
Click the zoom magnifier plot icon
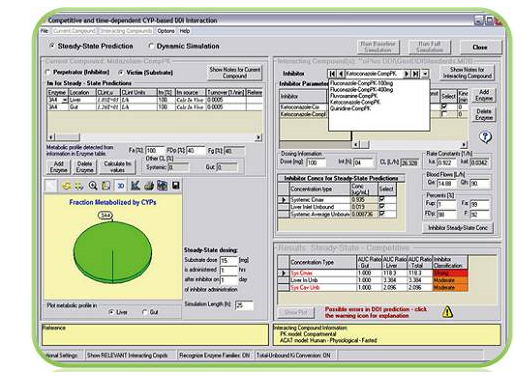[x=93, y=185]
